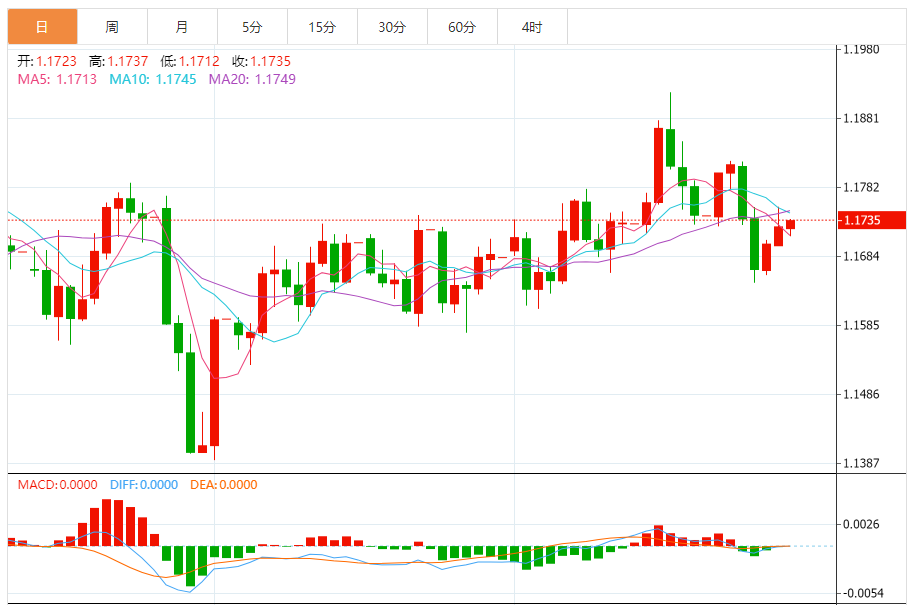Click the DIFF:0.0000 label
The height and width of the screenshot is (605, 914).
(x=143, y=485)
